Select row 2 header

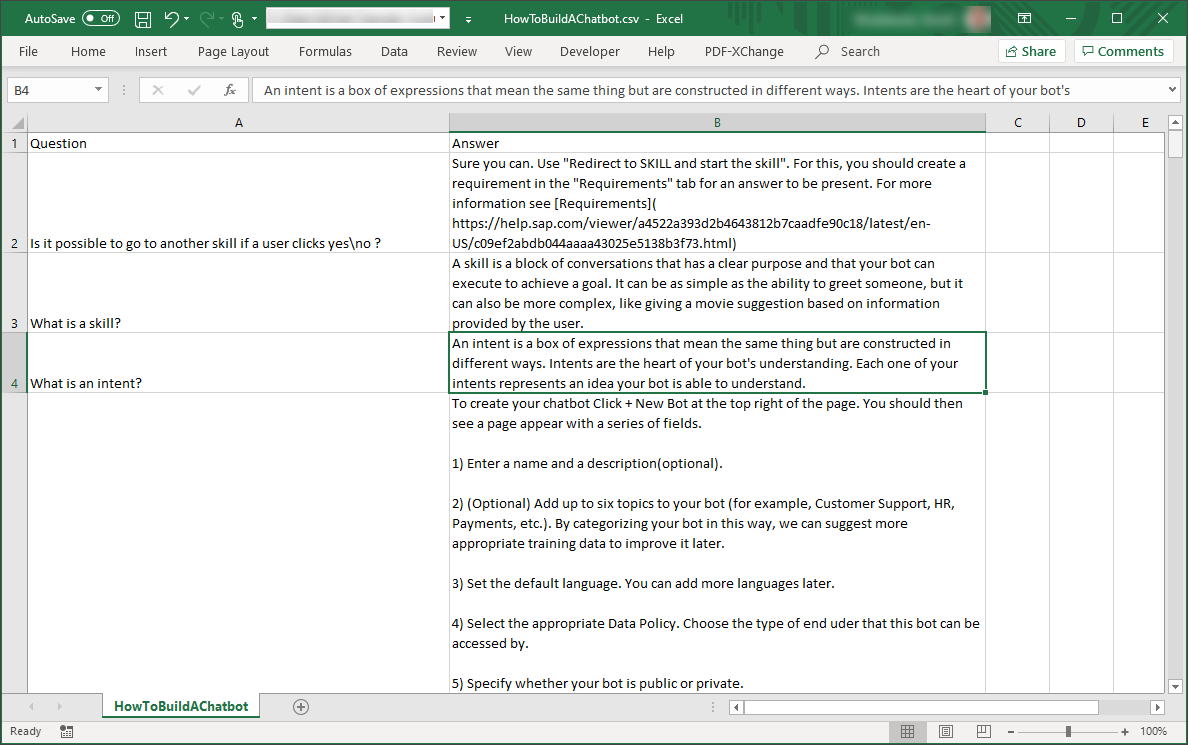coord(14,203)
